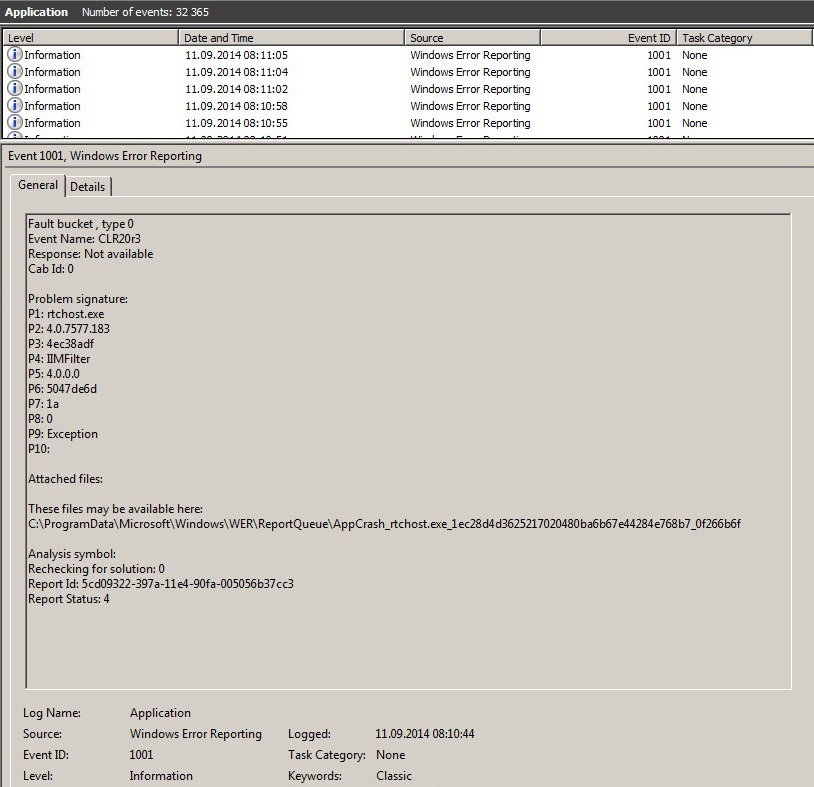Click the 'P3: 4ec38adf' line
This screenshot has height=787, width=814.
61,344
